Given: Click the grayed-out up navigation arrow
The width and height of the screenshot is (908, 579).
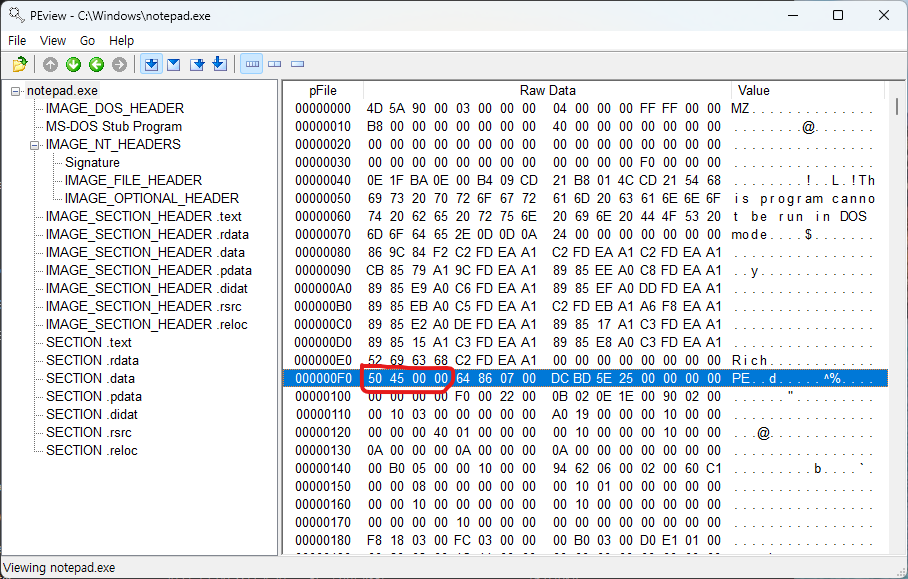Looking at the screenshot, I should [x=50, y=64].
